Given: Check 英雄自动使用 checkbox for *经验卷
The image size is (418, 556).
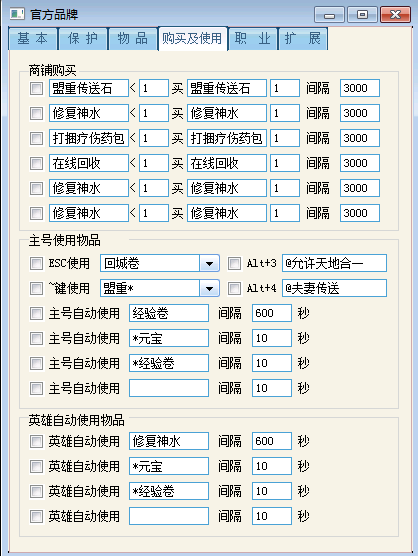Looking at the screenshot, I should [x=36, y=491].
